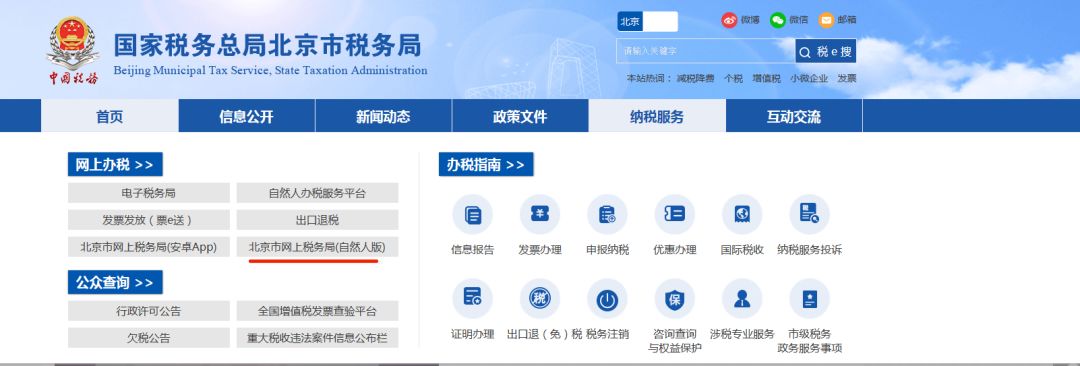
Task: Open the 信息公开 menu
Action: click(247, 116)
